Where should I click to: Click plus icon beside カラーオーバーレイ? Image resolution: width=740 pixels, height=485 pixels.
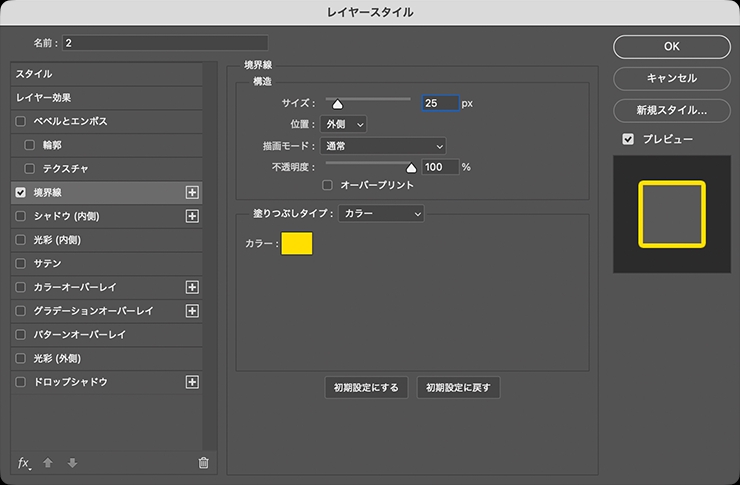pyautogui.click(x=193, y=287)
